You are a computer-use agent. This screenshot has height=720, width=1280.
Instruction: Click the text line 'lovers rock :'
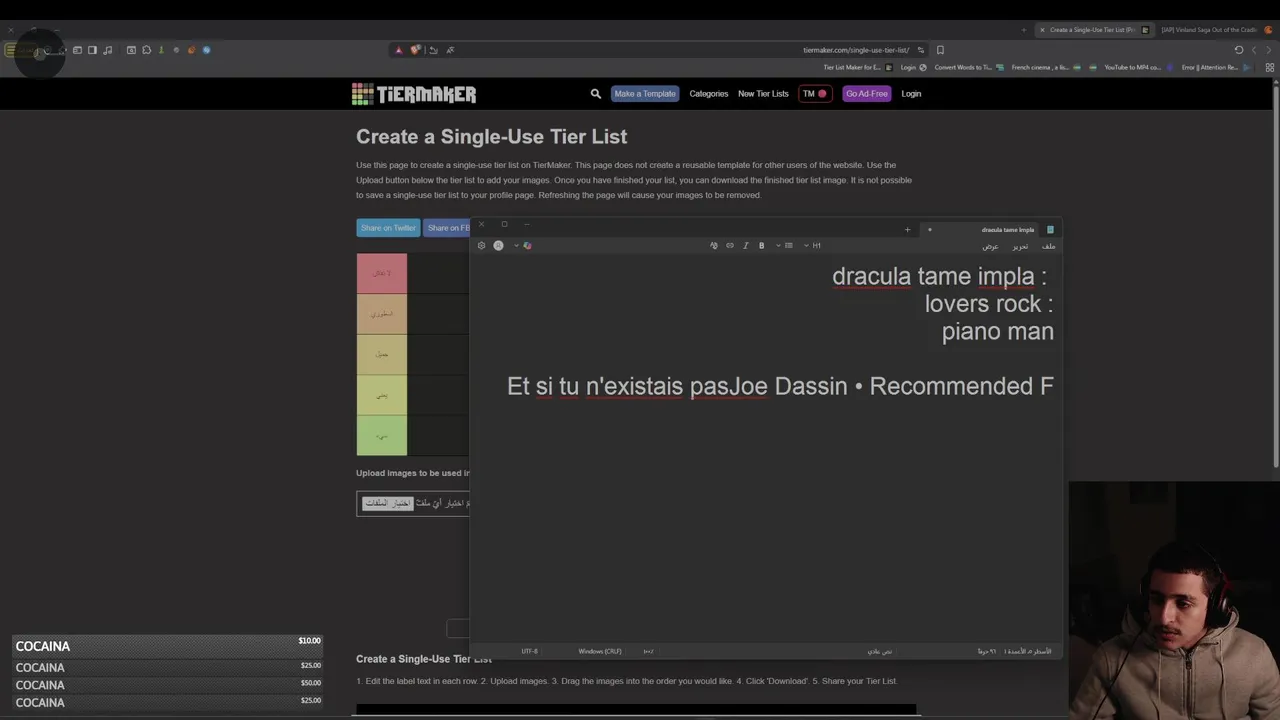pos(989,304)
